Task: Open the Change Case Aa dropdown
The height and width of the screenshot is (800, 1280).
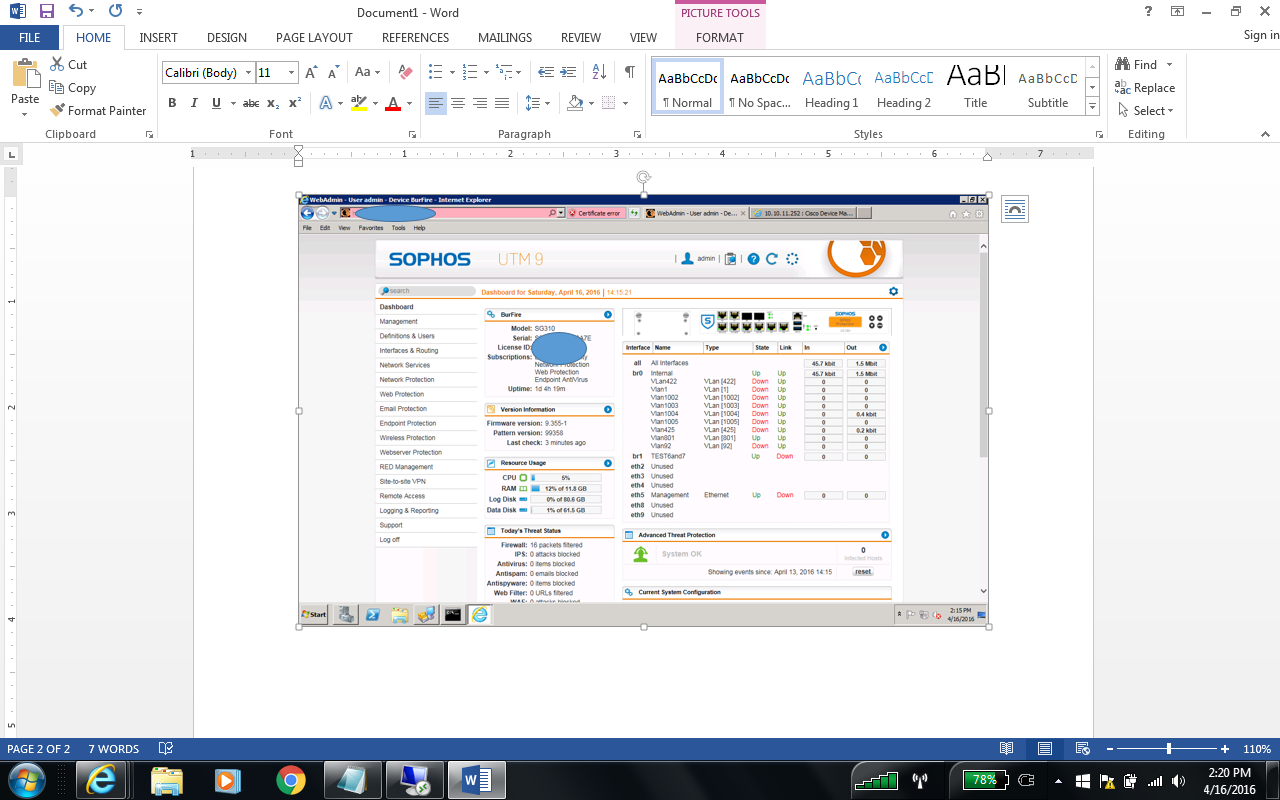Action: click(368, 72)
